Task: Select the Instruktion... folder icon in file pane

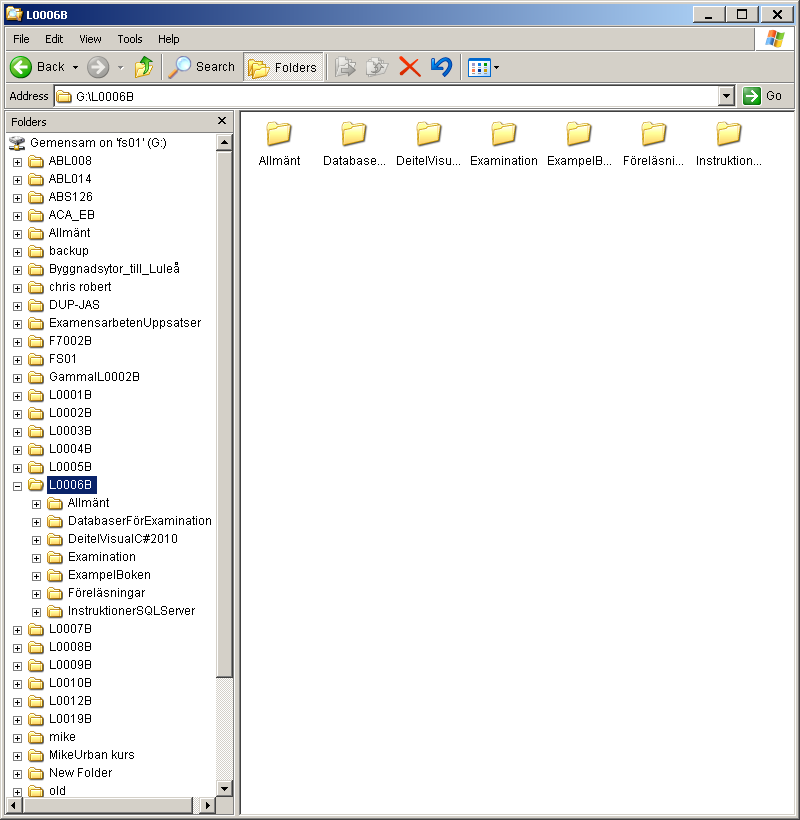Action: [x=728, y=134]
